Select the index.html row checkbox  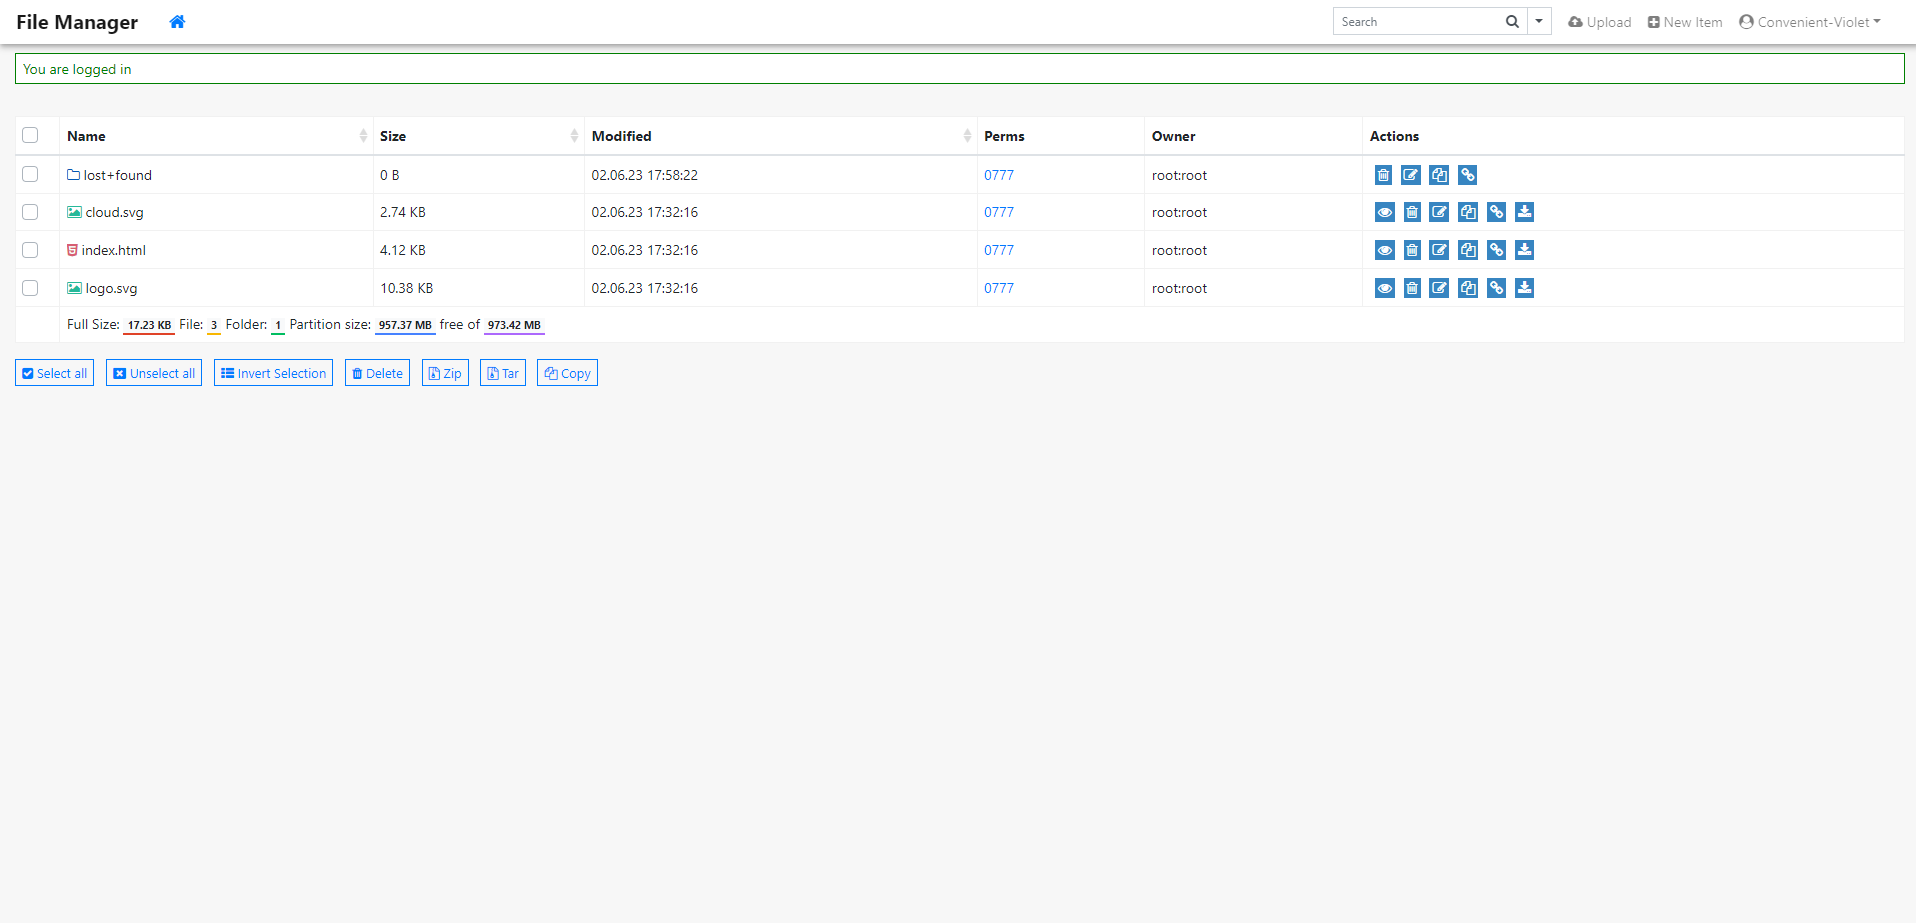30,250
